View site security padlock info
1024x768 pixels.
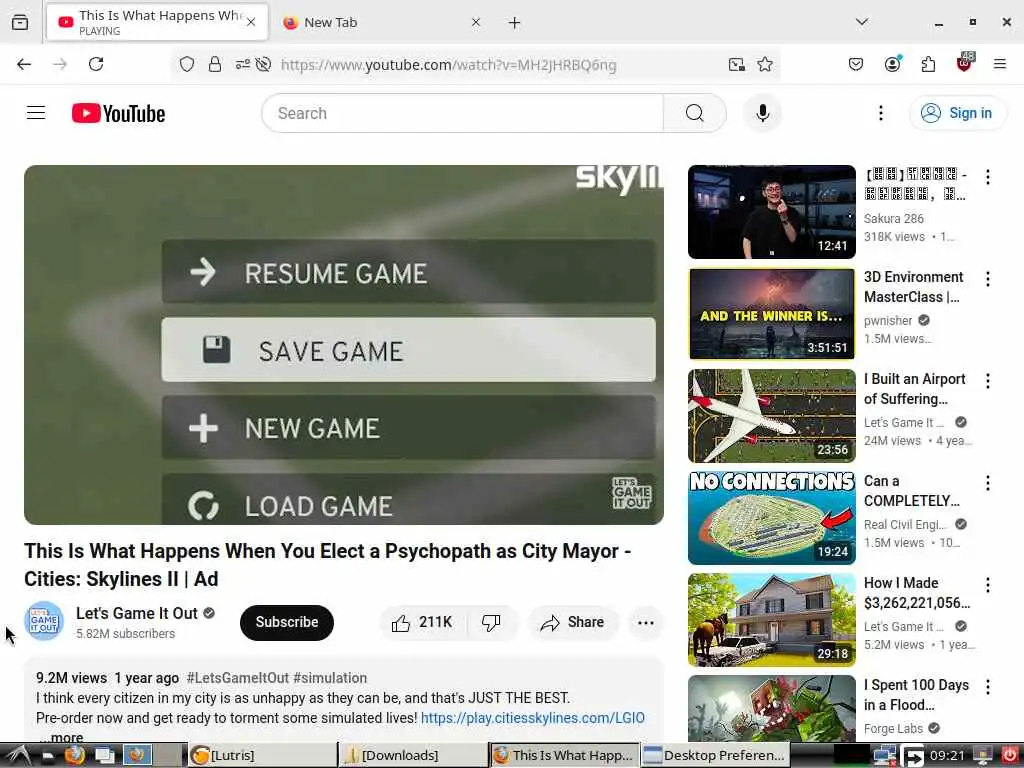click(x=214, y=64)
